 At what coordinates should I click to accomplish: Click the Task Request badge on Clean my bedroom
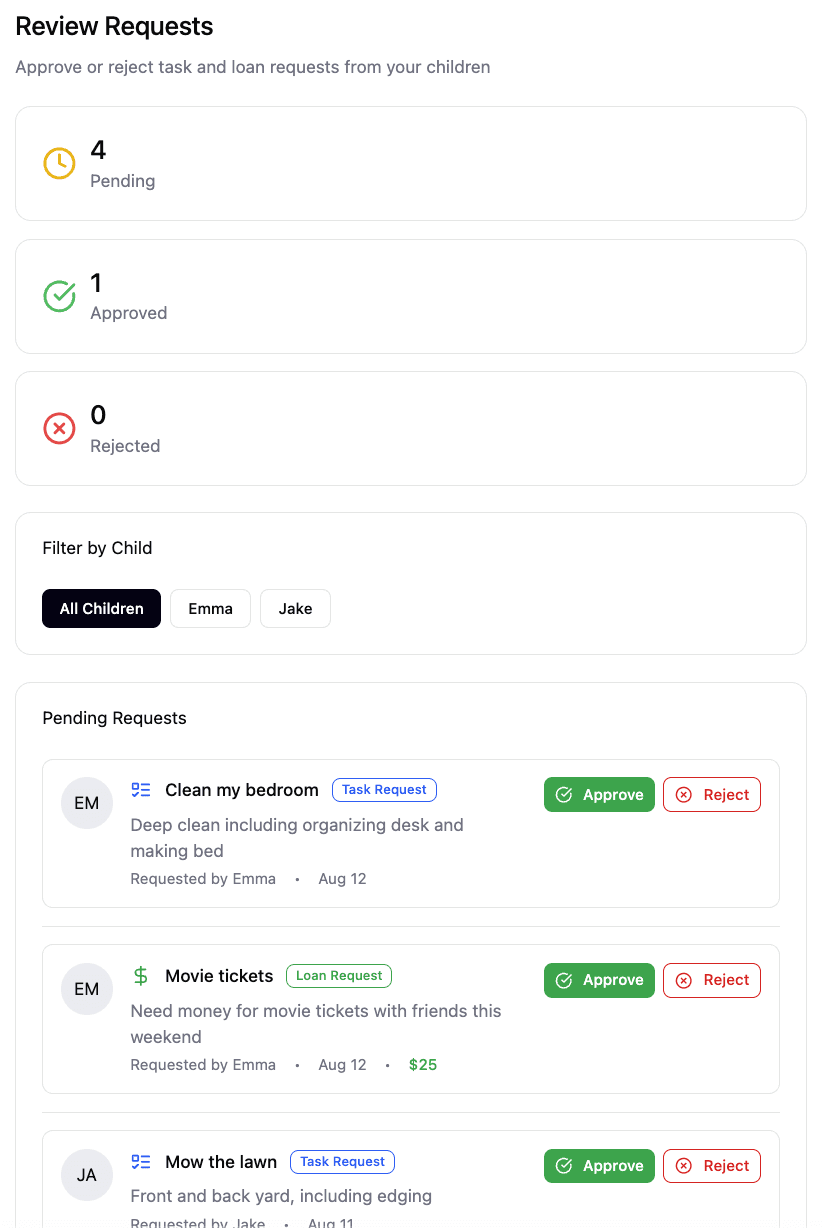click(384, 790)
